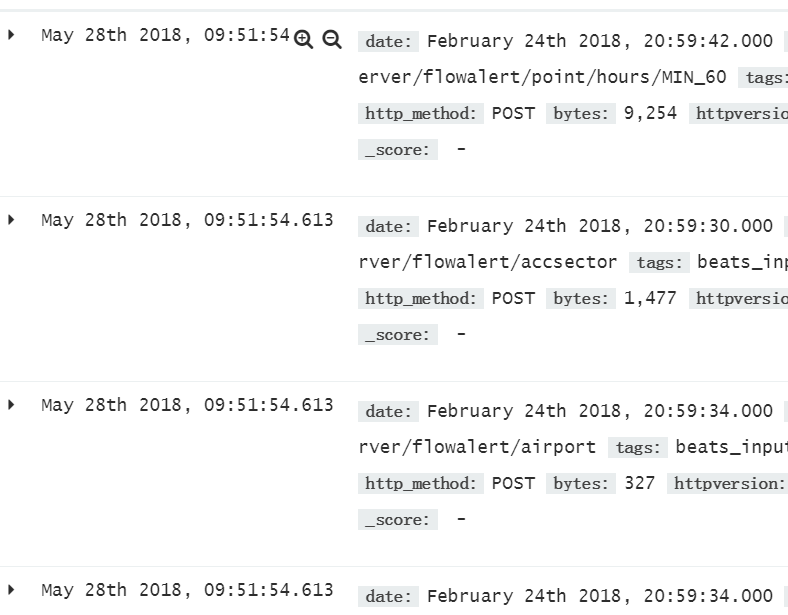Click the filter-out-value magnifier minus icon
The image size is (788, 615).
pyautogui.click(x=332, y=39)
